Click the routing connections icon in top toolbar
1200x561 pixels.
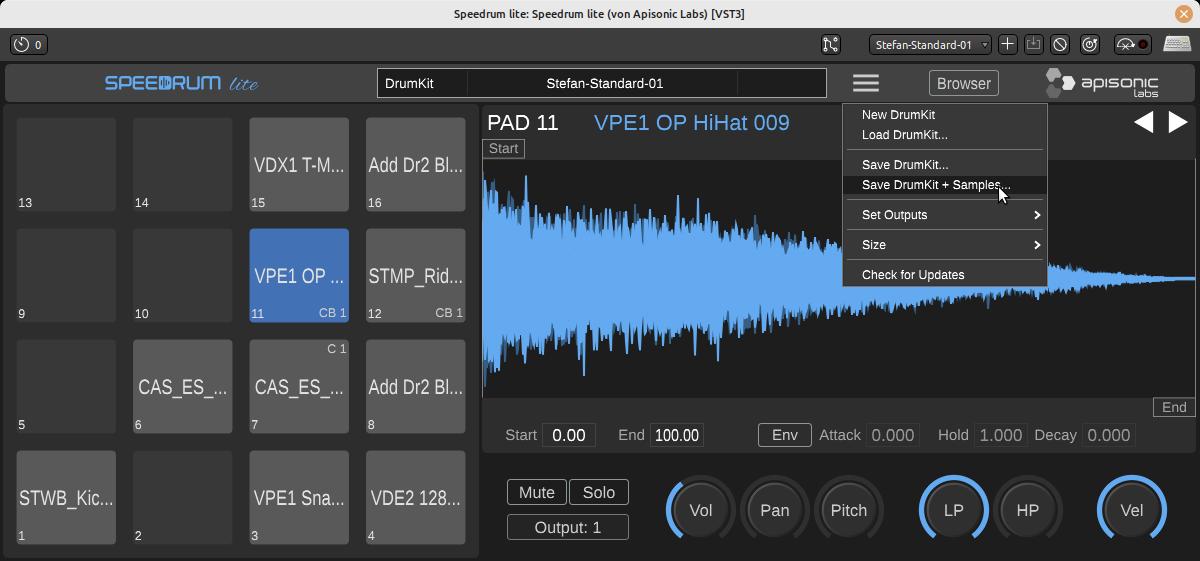831,44
